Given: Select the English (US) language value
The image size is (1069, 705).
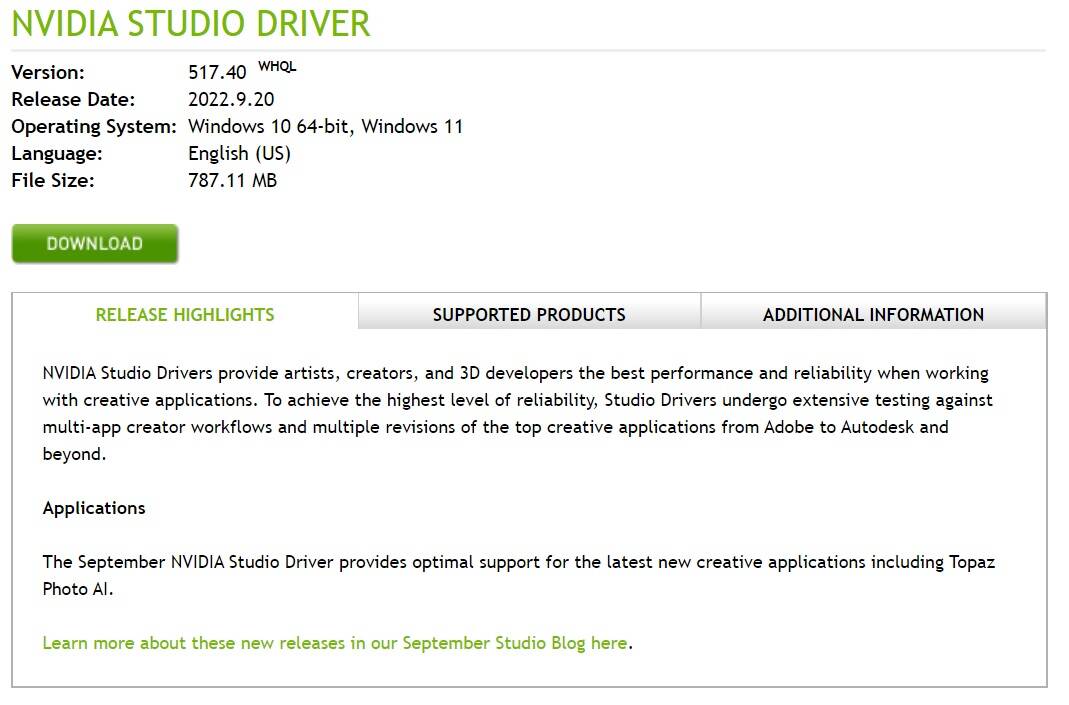Looking at the screenshot, I should pos(239,153).
